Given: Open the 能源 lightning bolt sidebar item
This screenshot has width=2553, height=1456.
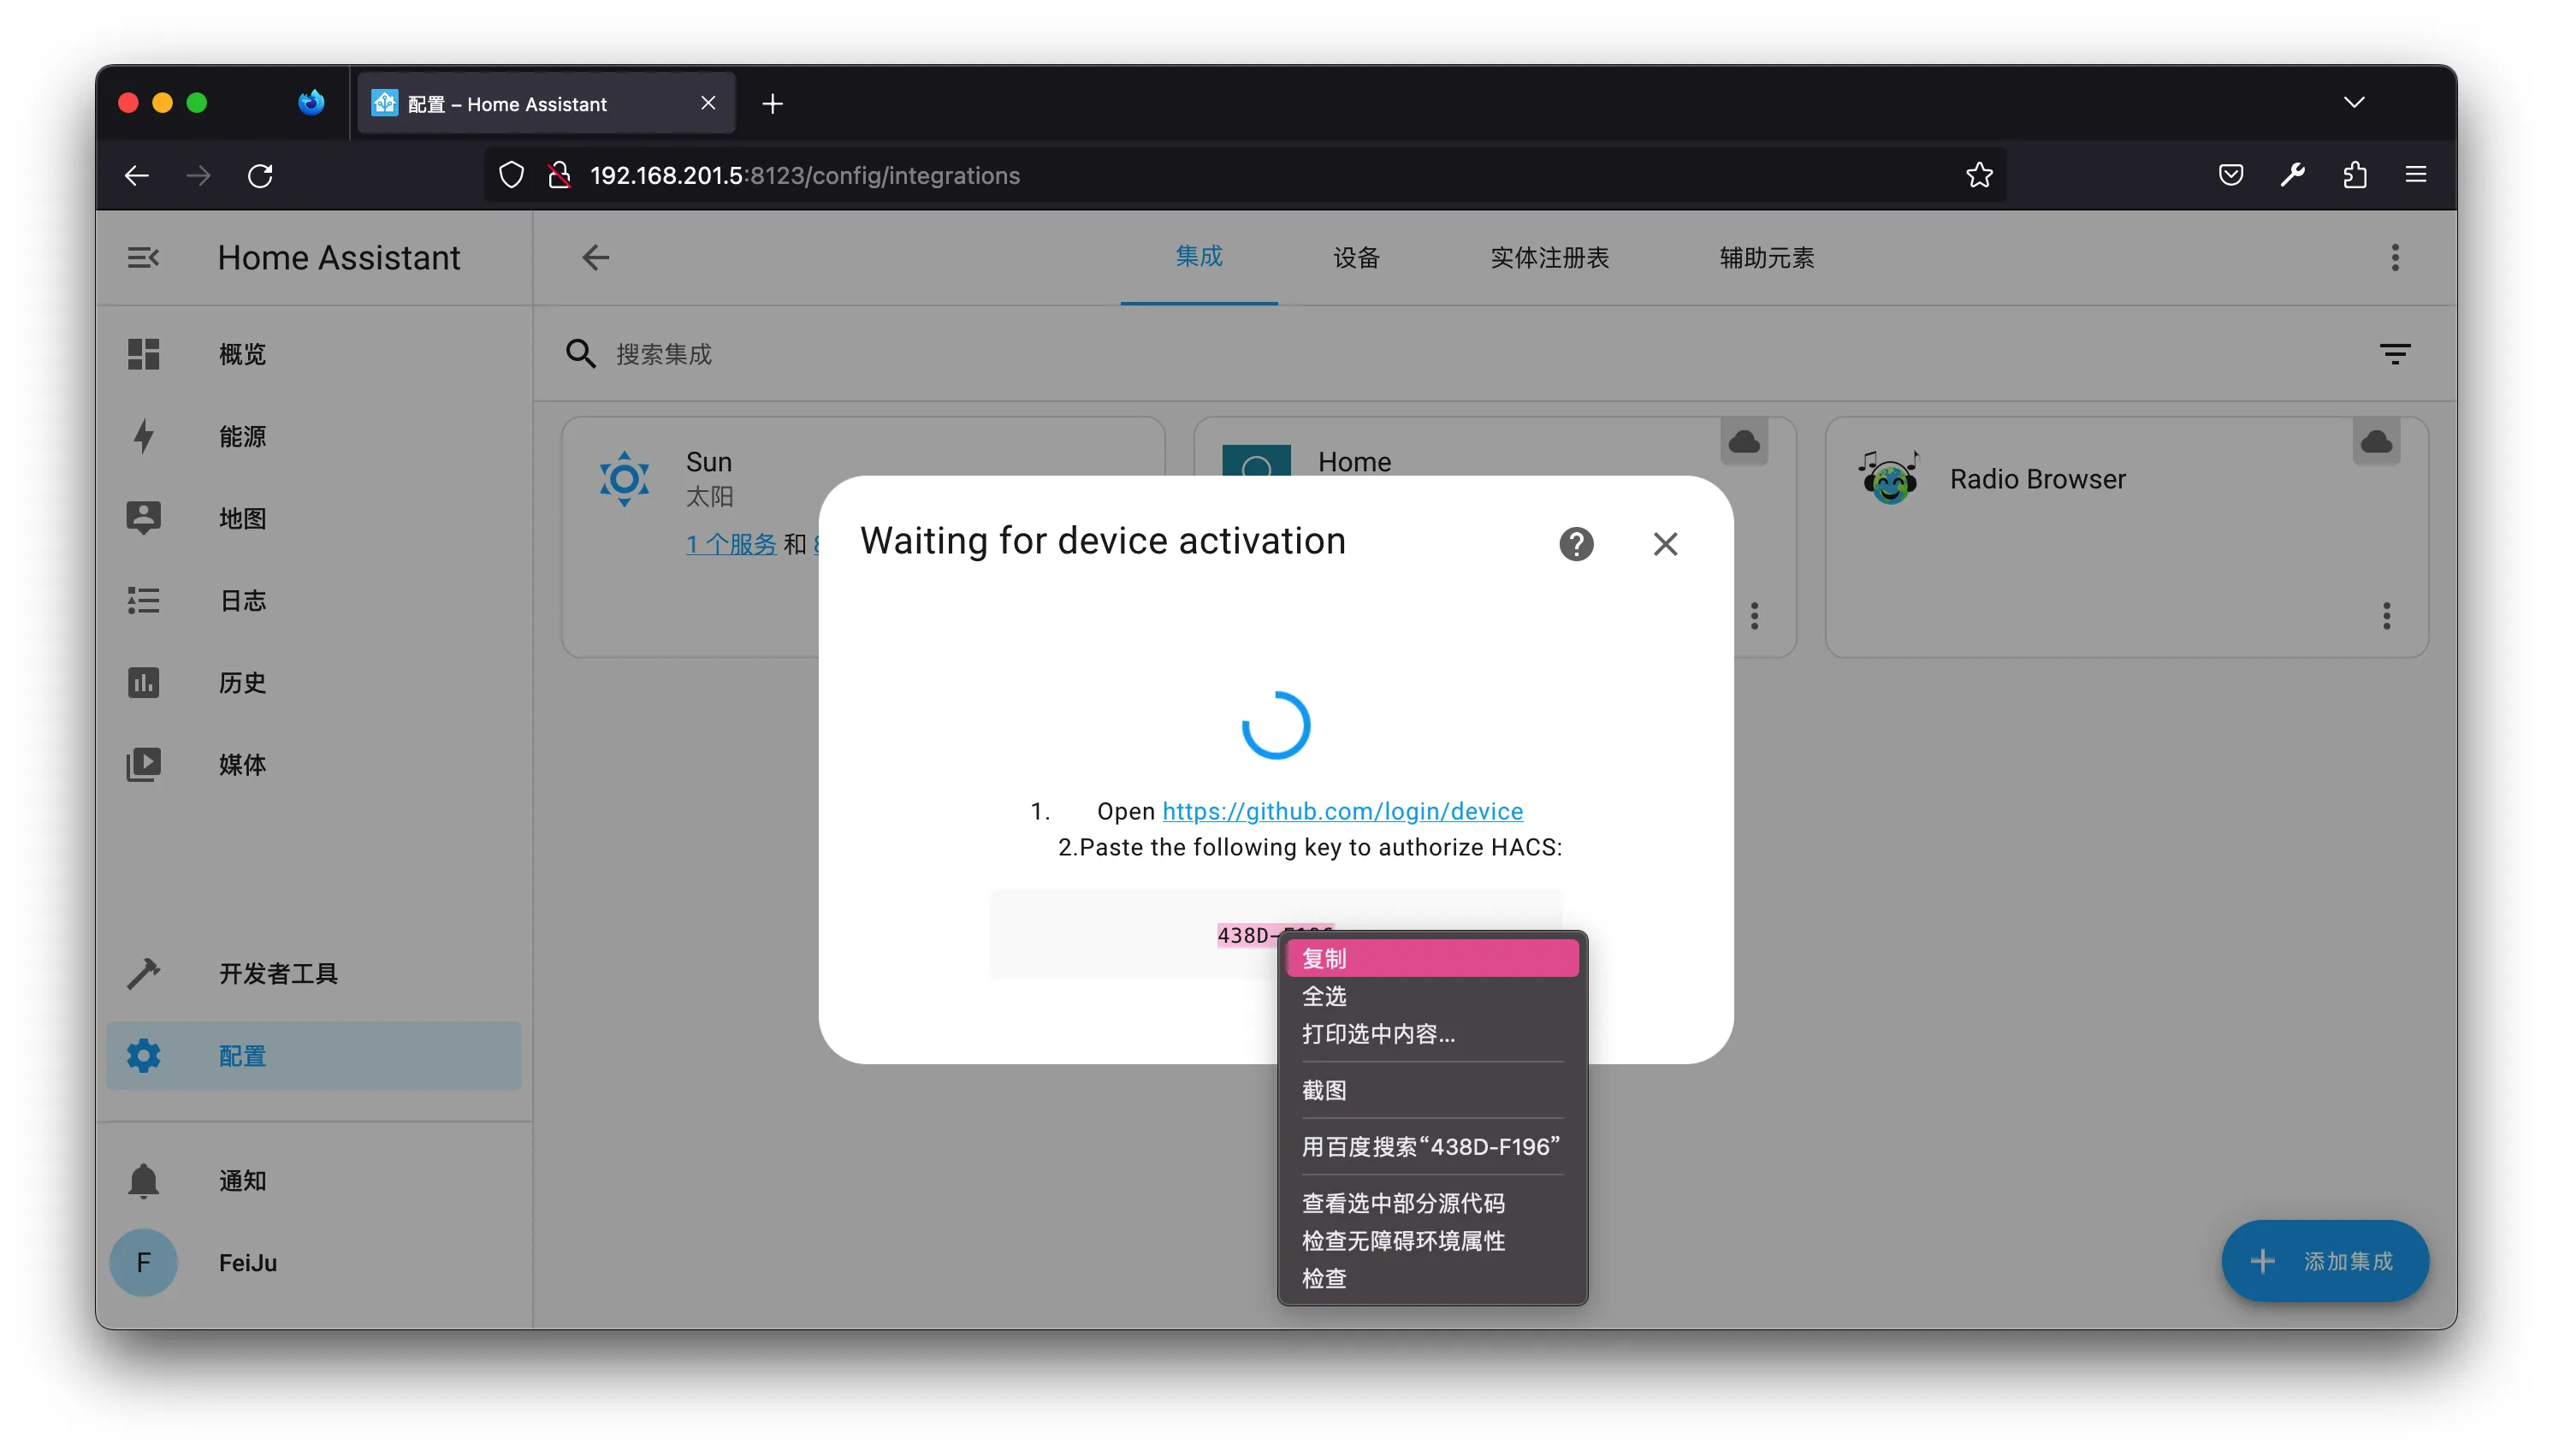Looking at the screenshot, I should point(143,436).
